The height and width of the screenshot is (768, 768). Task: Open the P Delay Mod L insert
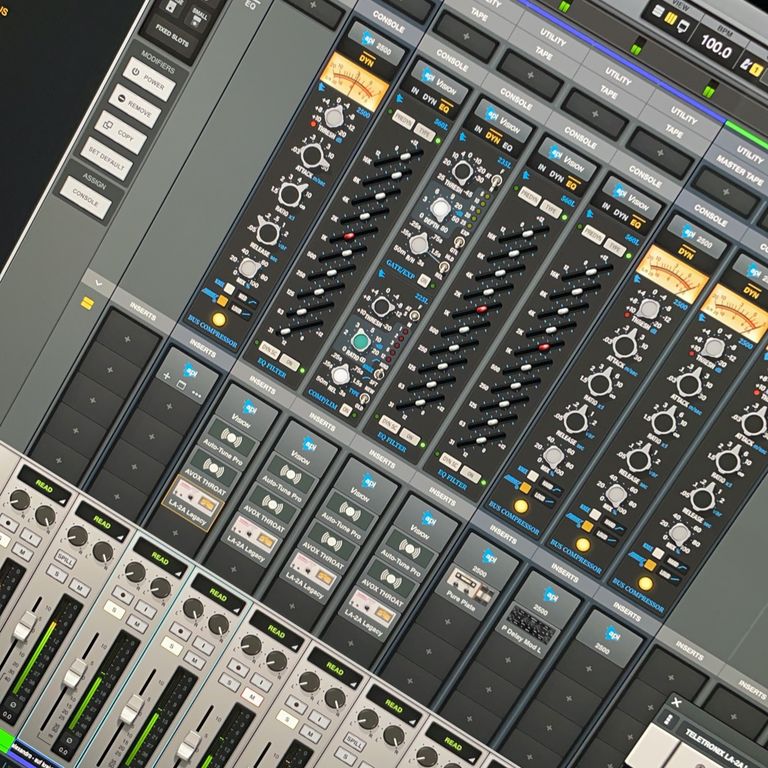(528, 629)
